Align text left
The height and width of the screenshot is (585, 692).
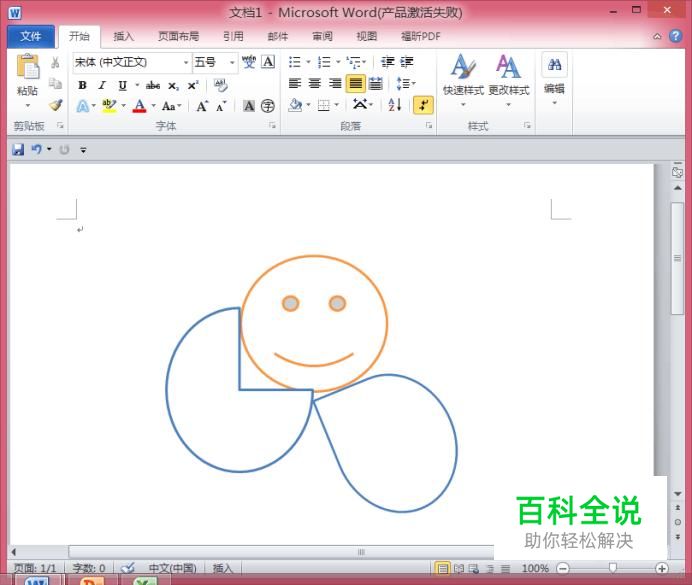[x=295, y=83]
